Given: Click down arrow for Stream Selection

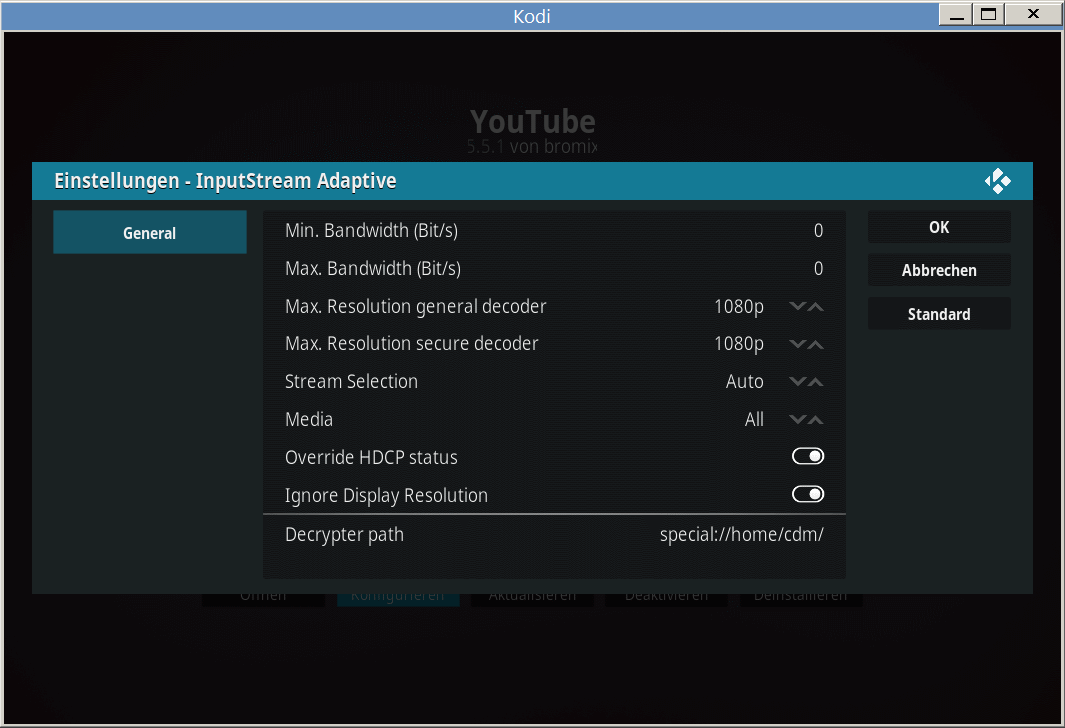Looking at the screenshot, I should tap(797, 382).
